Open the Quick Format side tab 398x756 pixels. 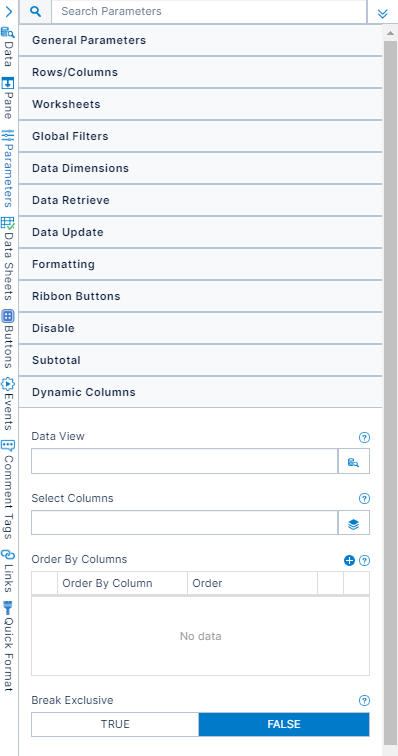click(8, 646)
